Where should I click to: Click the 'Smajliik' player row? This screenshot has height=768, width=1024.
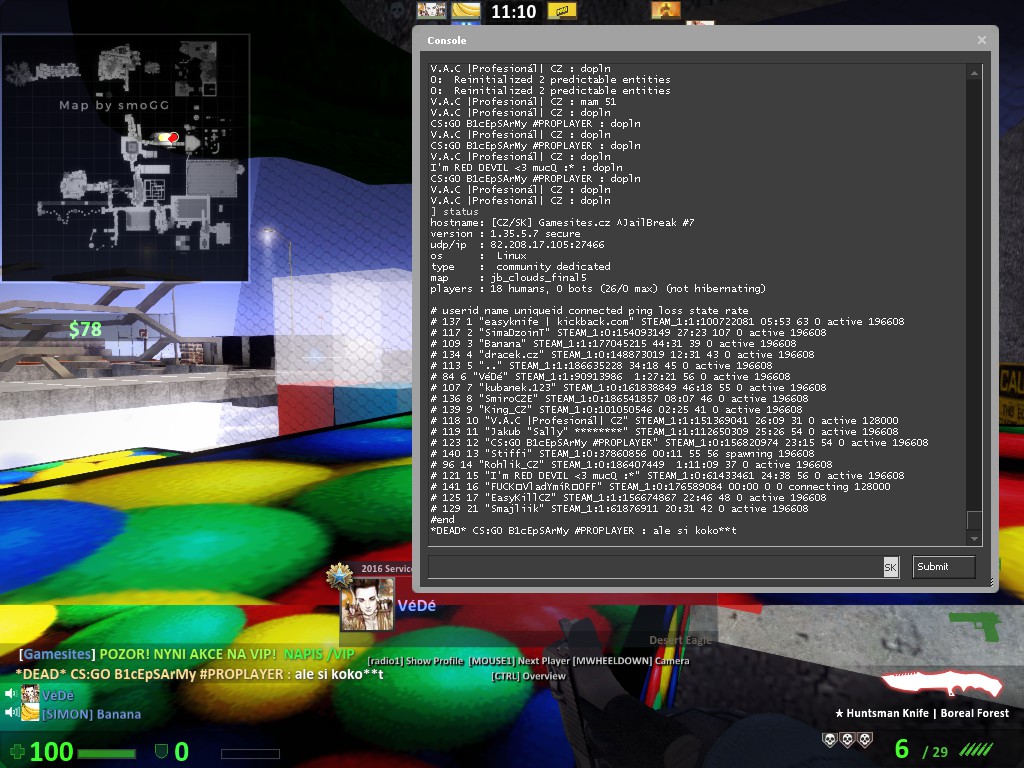[619, 509]
